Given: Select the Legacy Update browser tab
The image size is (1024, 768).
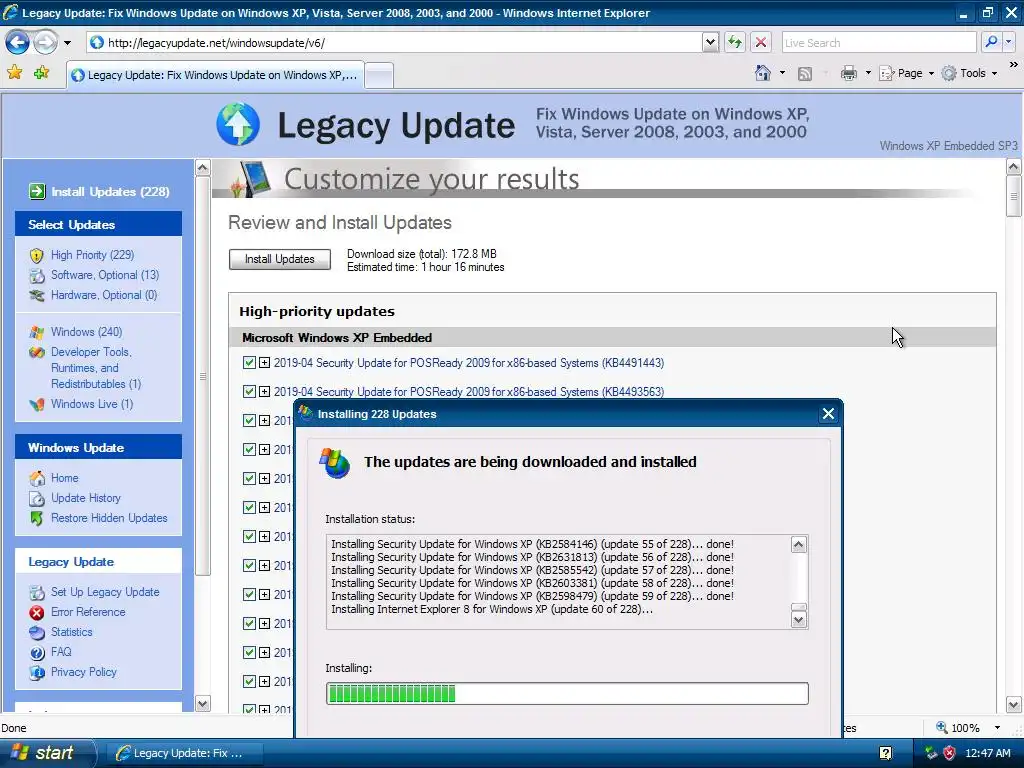Looking at the screenshot, I should 215,75.
